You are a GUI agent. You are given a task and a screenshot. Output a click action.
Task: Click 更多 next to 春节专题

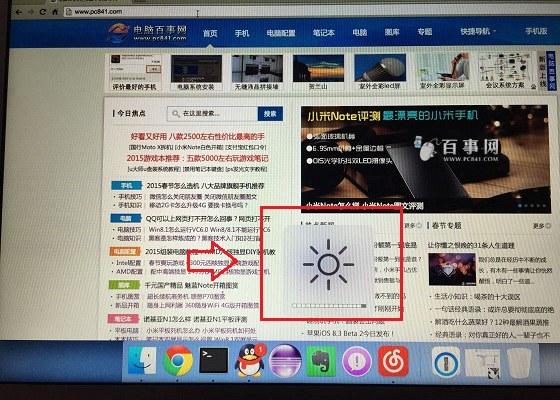point(541,226)
